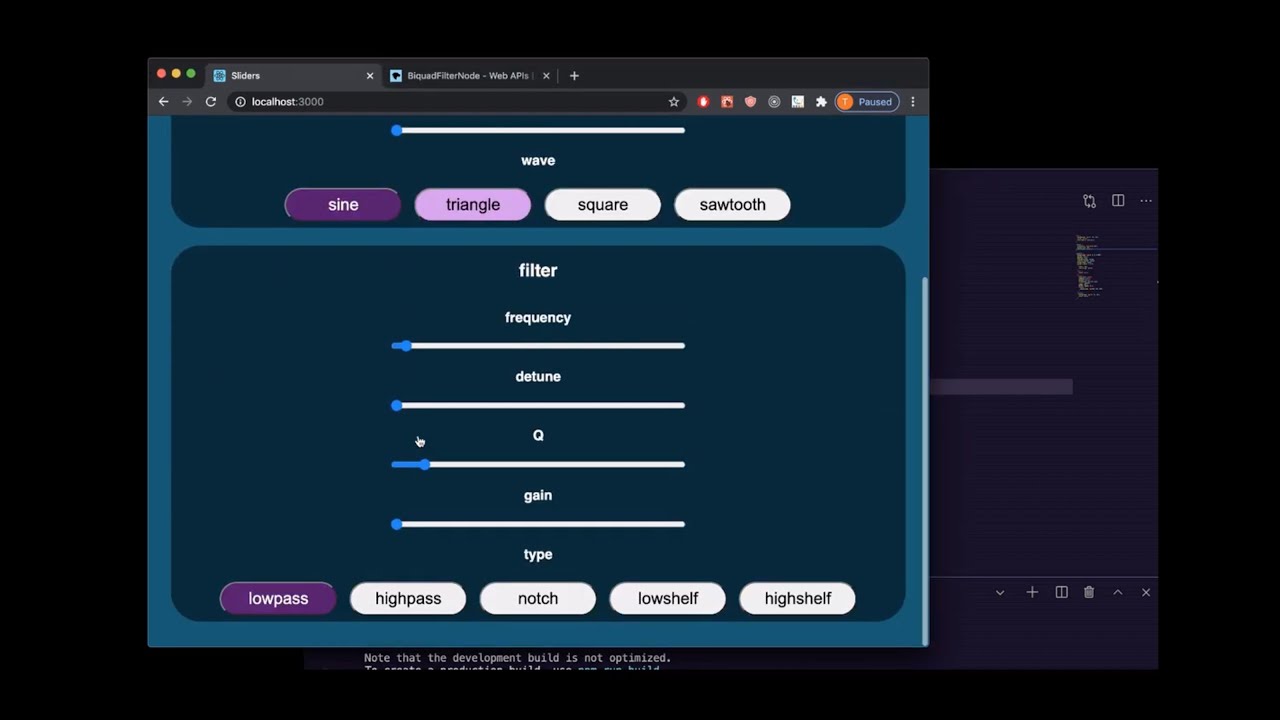
Task: Open the Extensions puzzle menu
Action: (821, 101)
